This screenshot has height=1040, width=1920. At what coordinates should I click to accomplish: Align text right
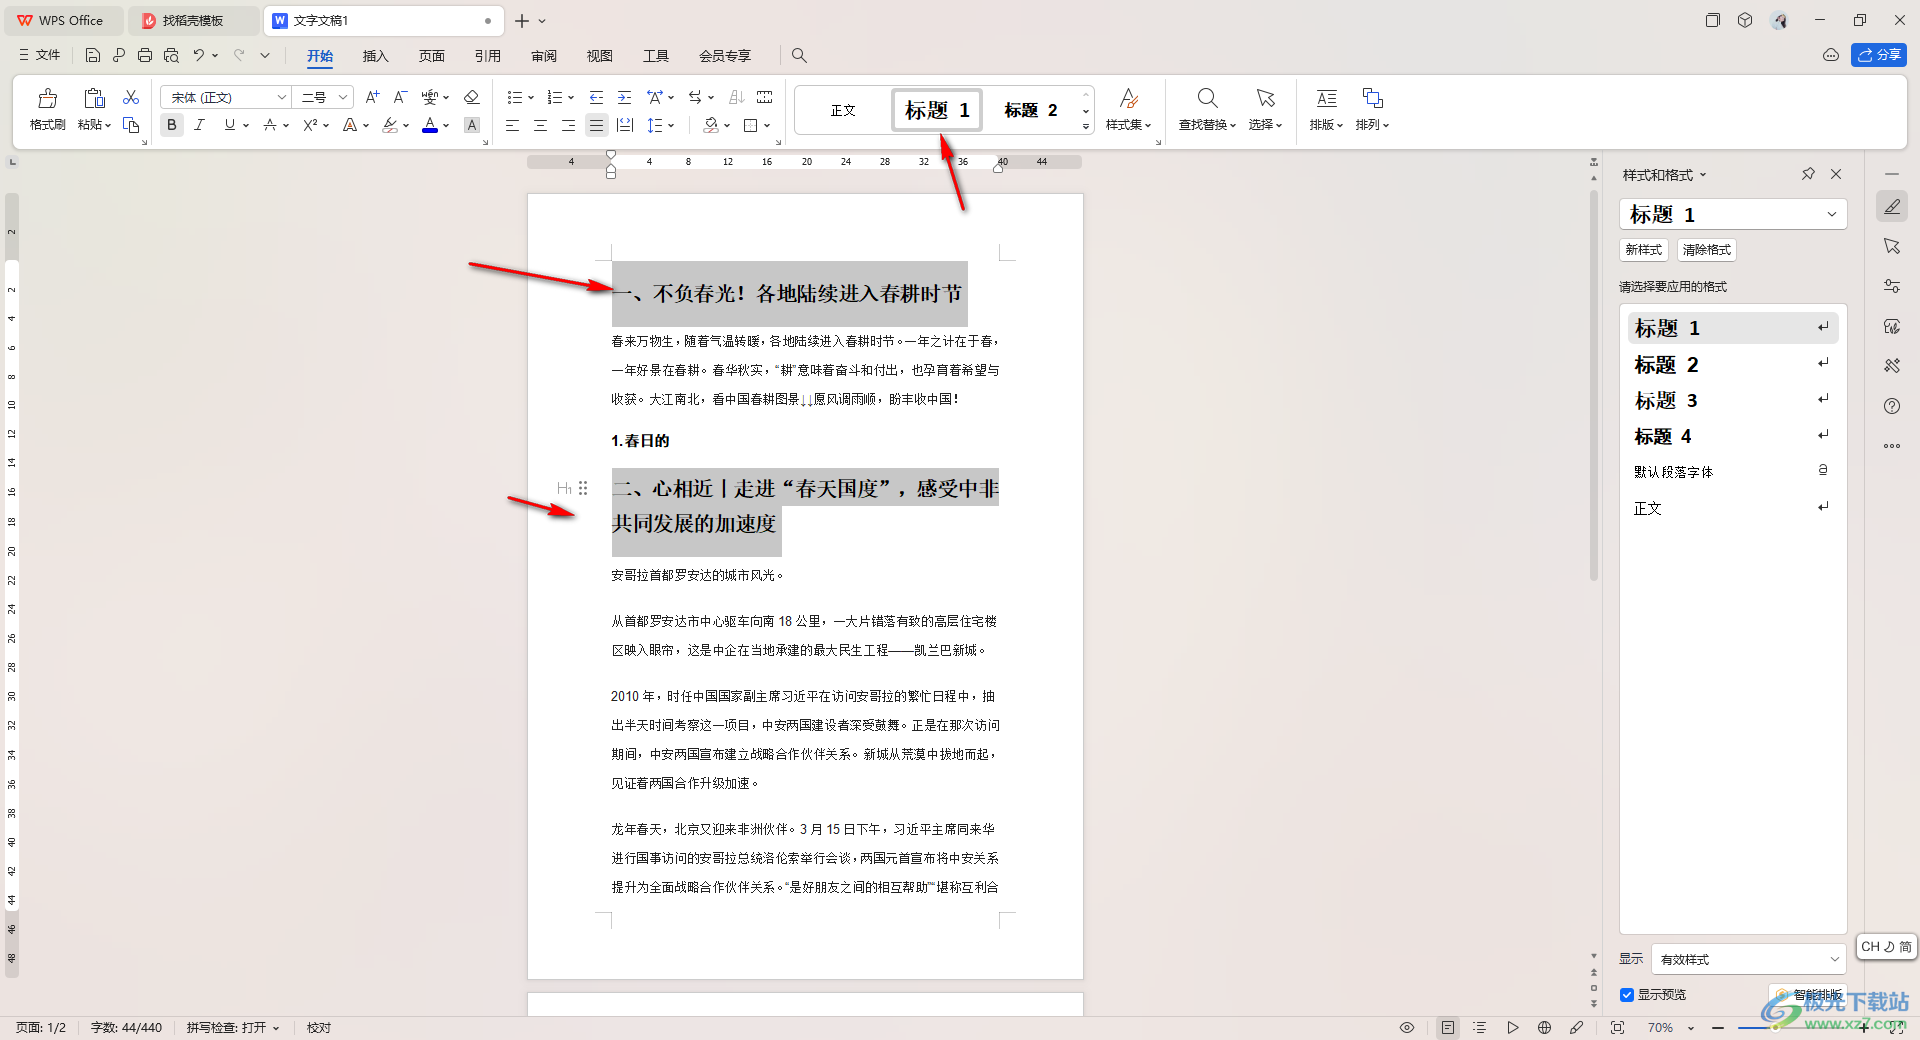568,125
